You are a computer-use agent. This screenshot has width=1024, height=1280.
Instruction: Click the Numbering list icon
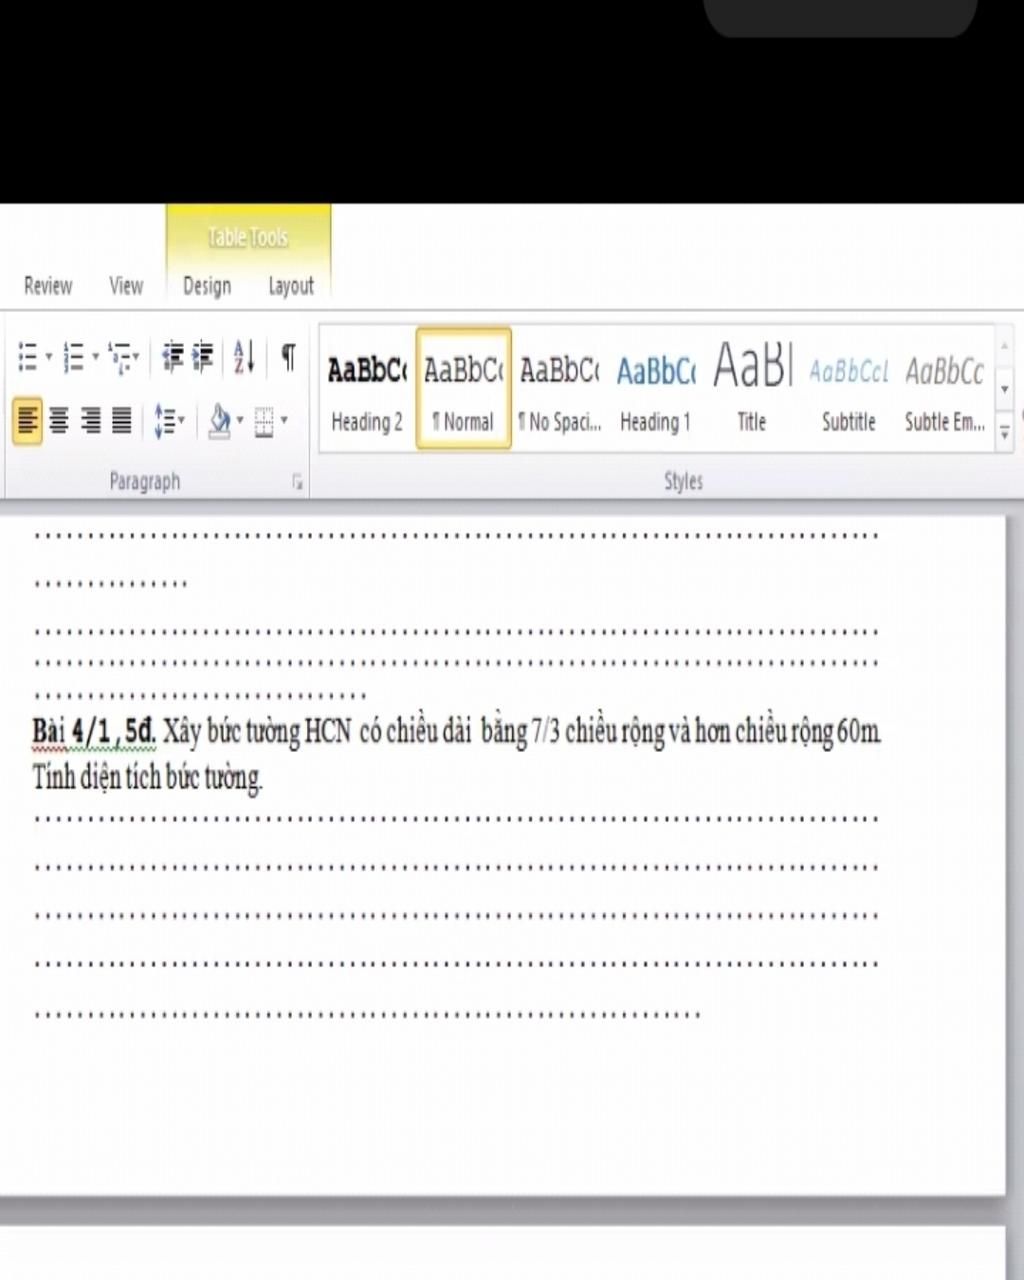tap(73, 356)
